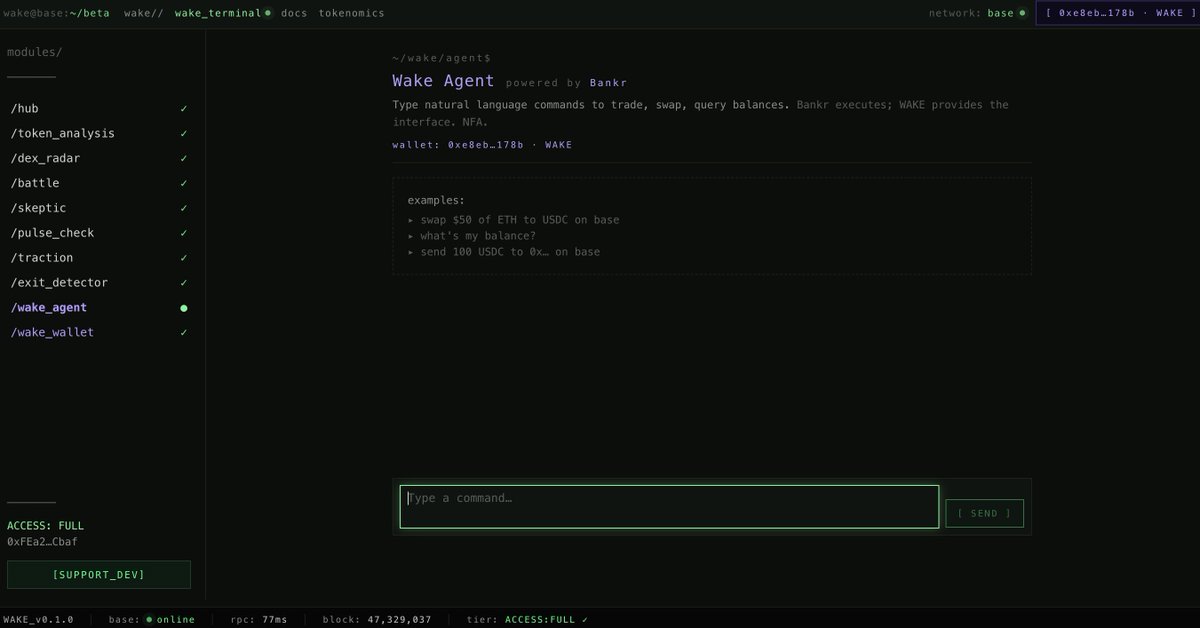
Task: Click the checkmark next to /hub
Action: 183,108
